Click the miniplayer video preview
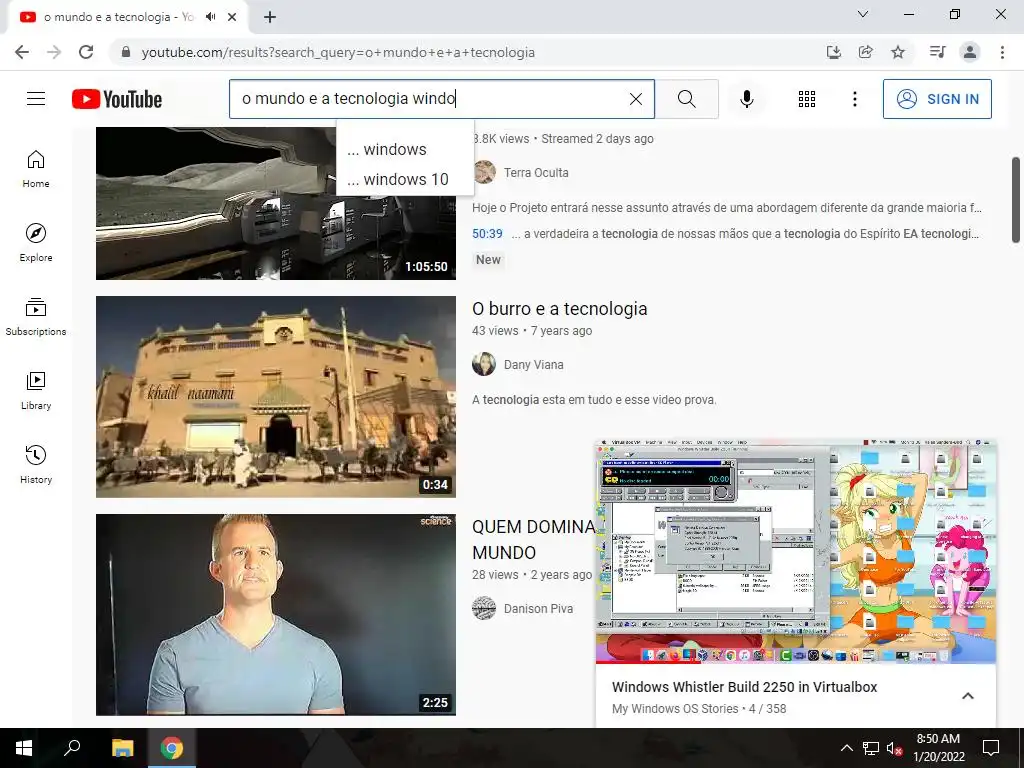 click(x=796, y=551)
